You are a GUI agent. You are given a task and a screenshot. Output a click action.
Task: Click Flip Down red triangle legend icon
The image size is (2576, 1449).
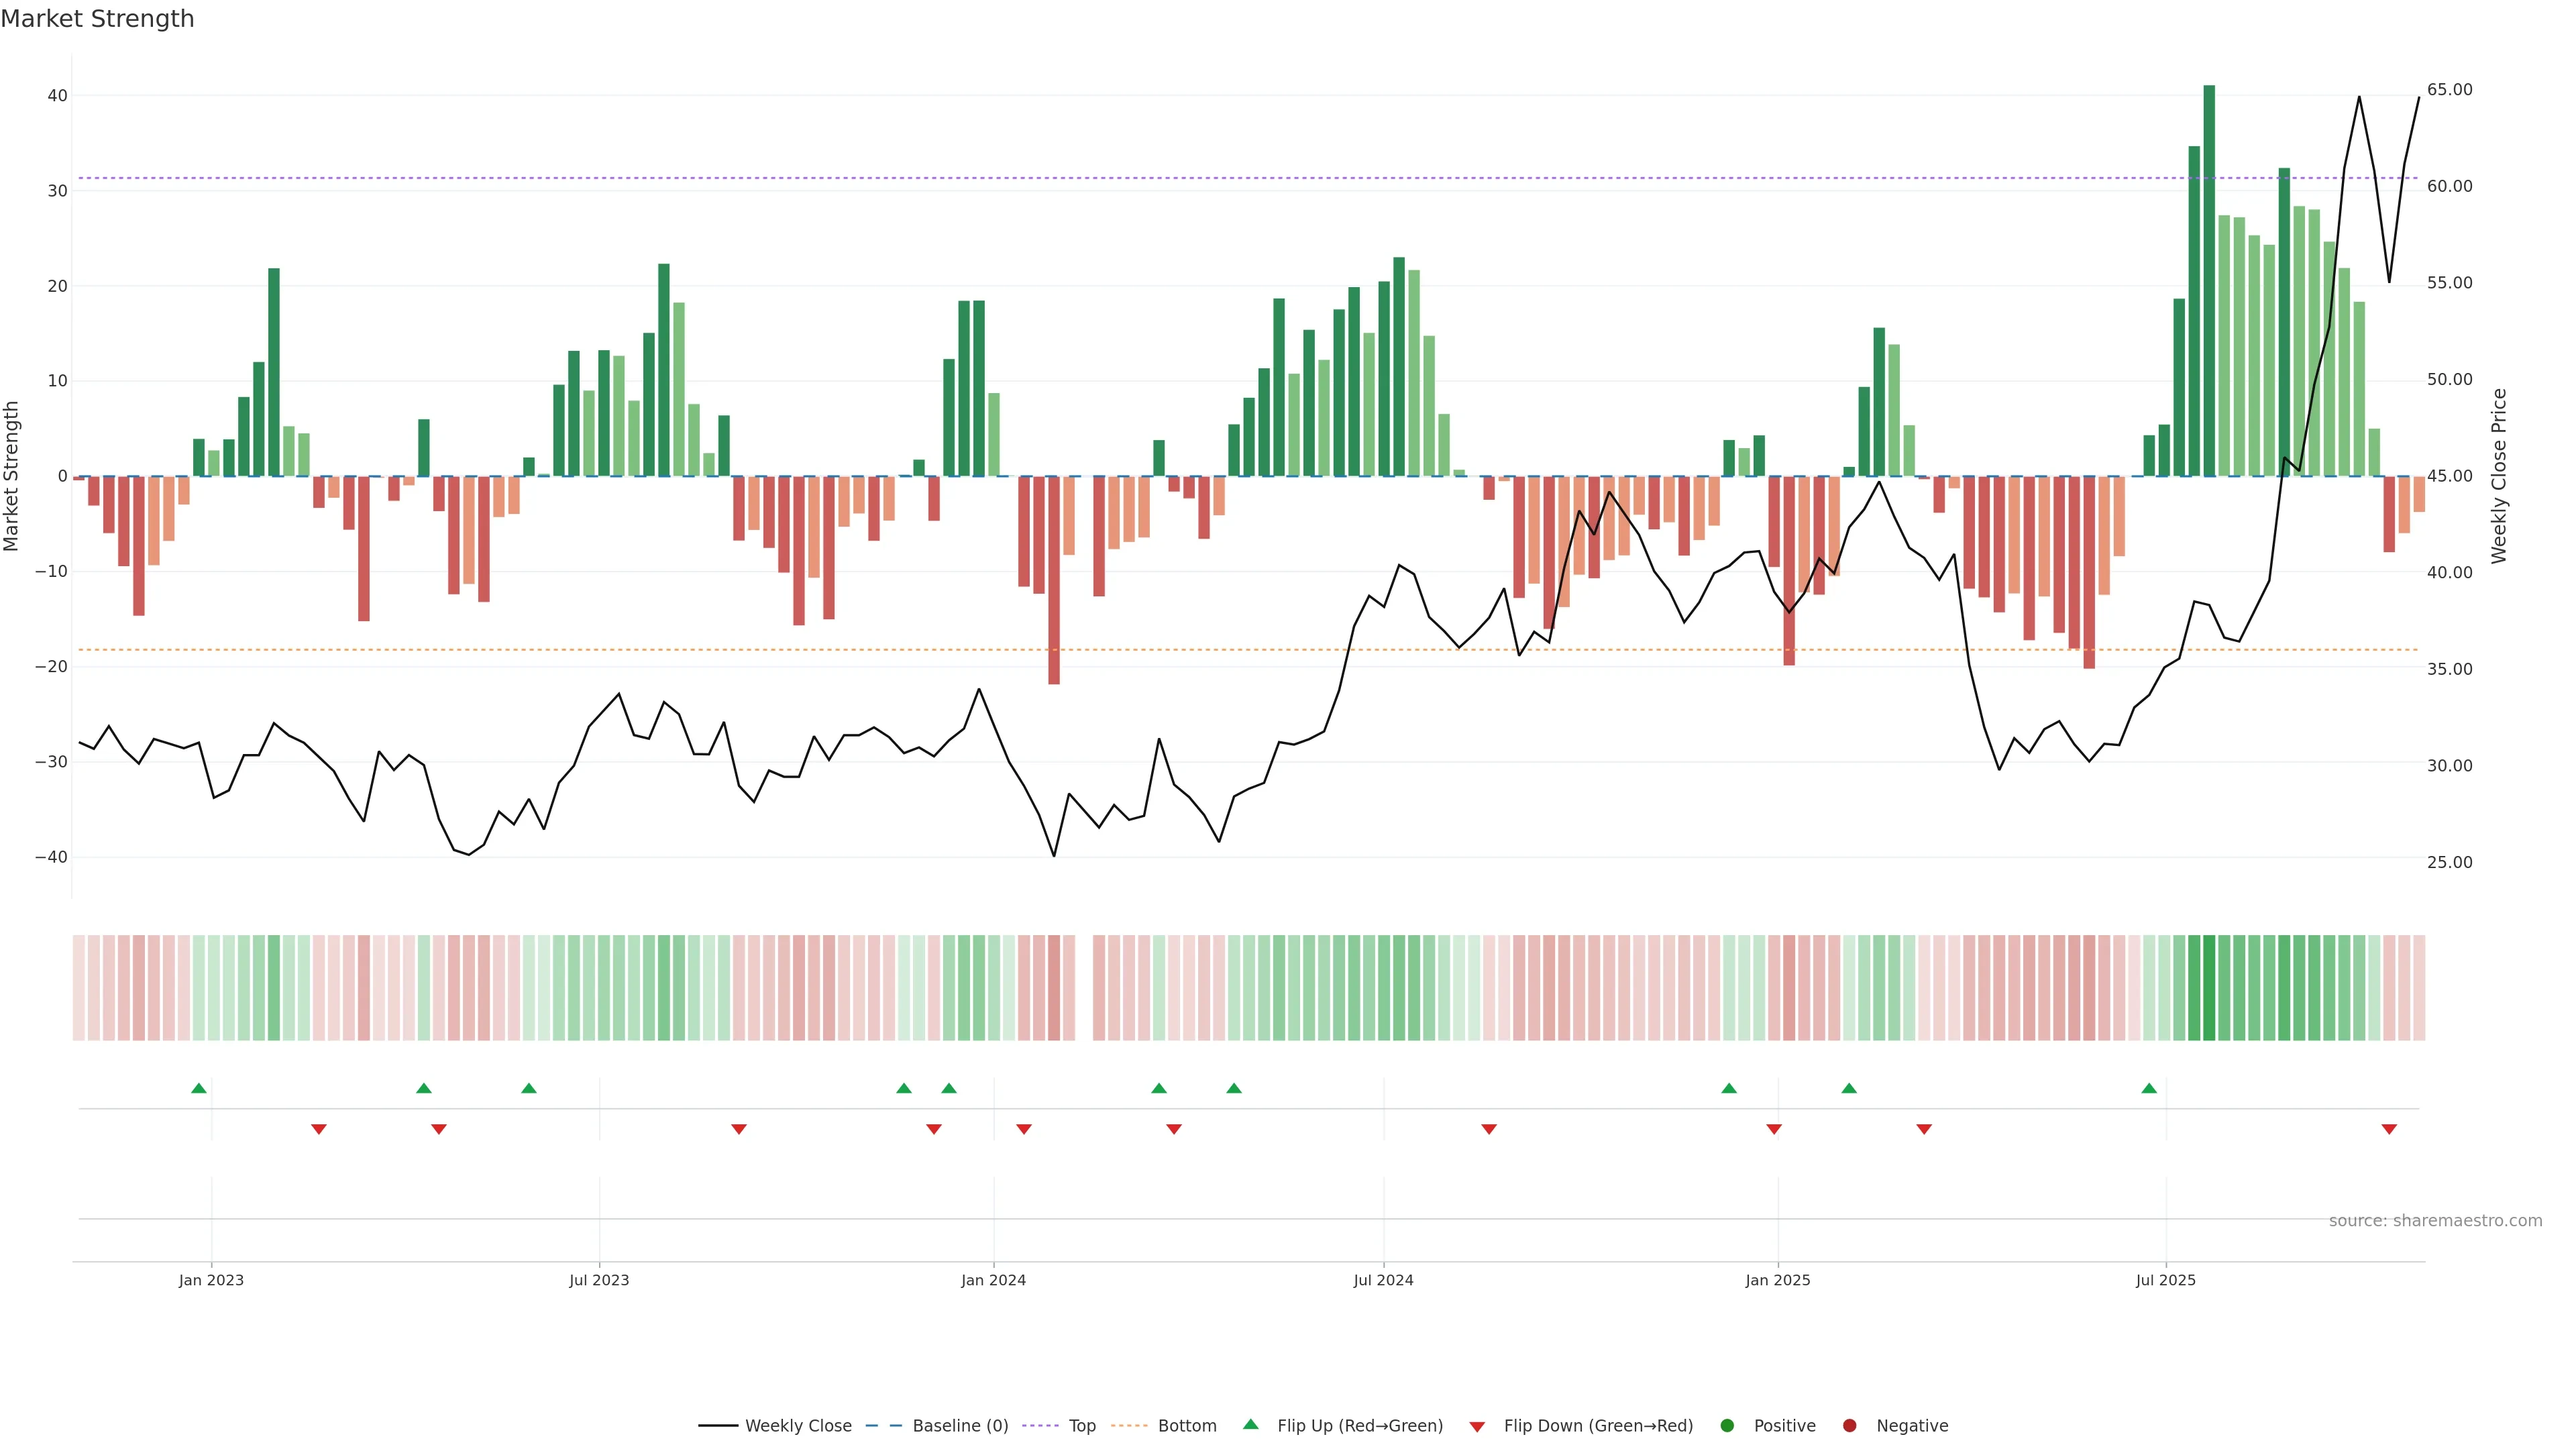point(1477,1426)
